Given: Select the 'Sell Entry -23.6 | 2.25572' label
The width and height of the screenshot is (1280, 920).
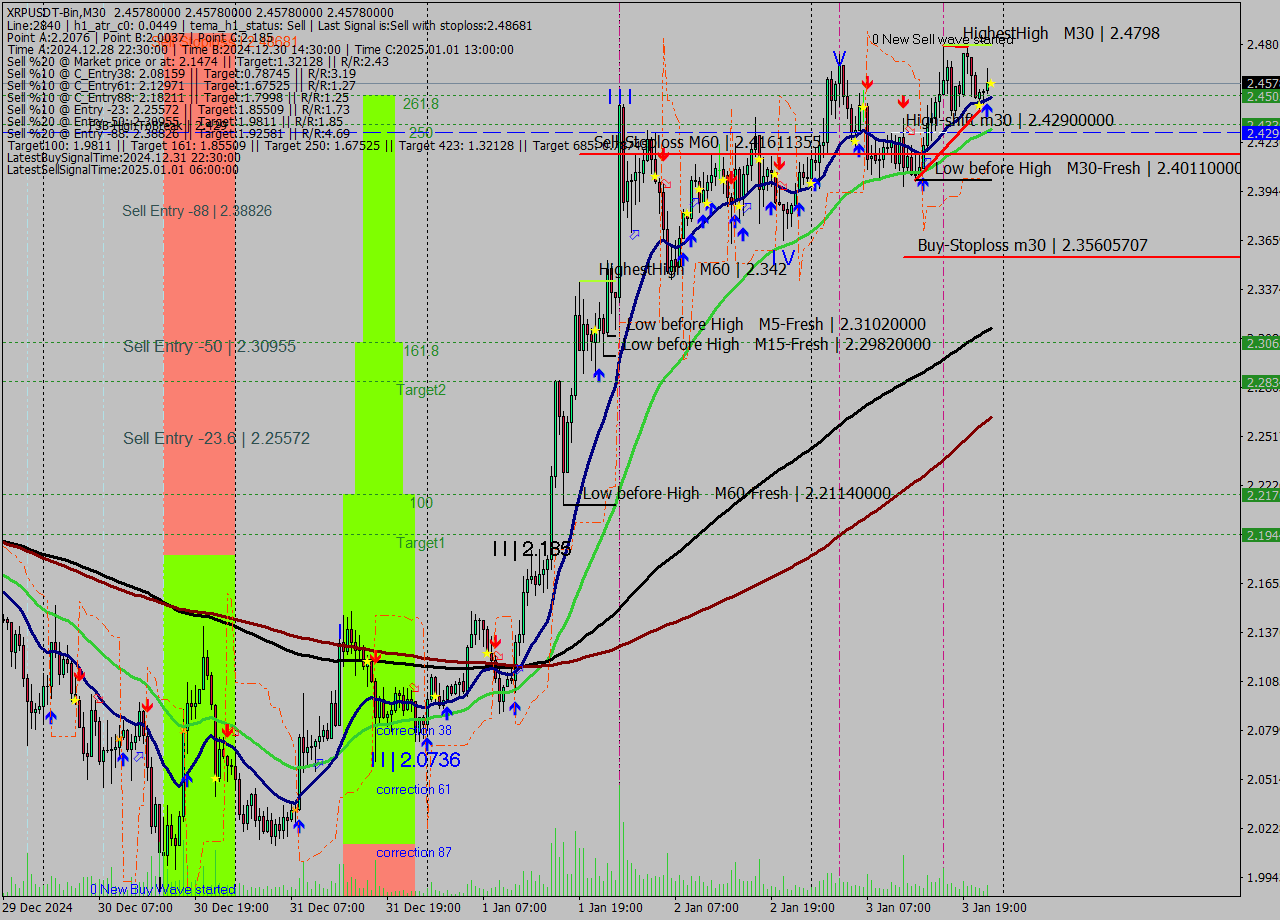Looking at the screenshot, I should [x=216, y=438].
